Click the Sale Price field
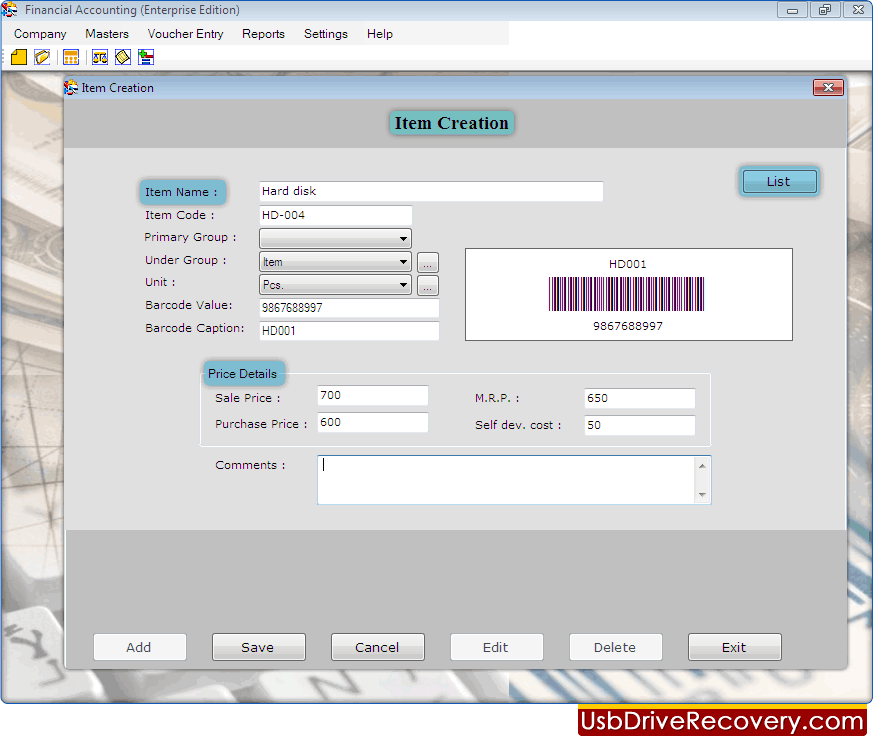The height and width of the screenshot is (736, 873). (x=373, y=395)
